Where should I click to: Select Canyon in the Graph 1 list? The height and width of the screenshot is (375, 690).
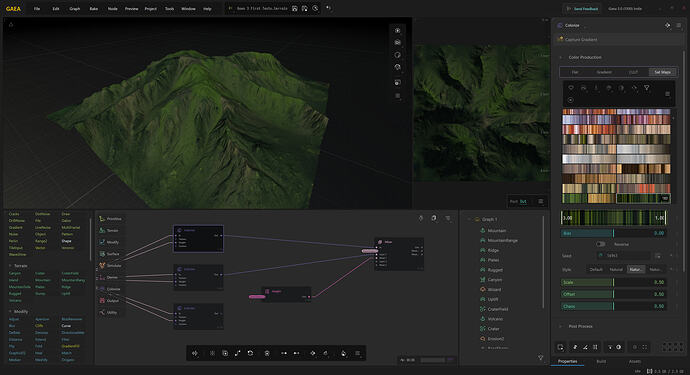click(494, 280)
